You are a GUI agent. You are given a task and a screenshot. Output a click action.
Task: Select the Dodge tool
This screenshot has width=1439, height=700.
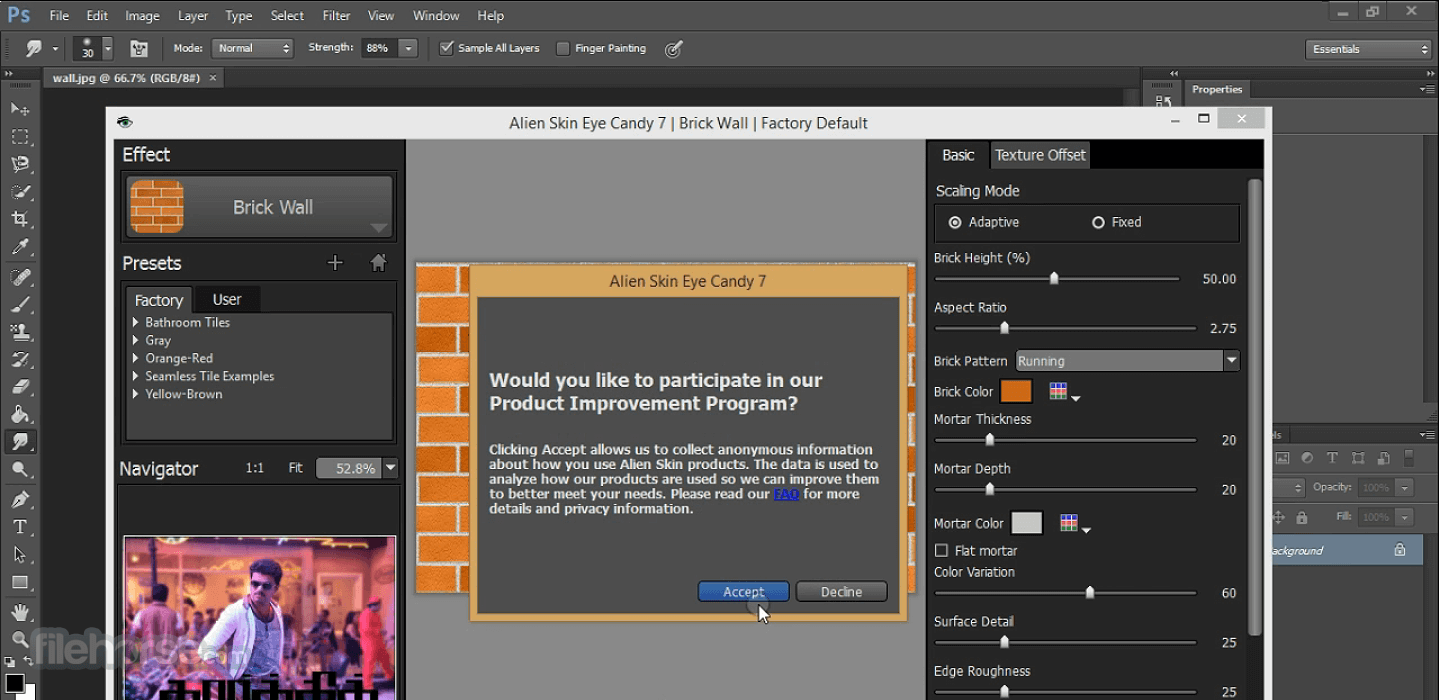point(20,469)
